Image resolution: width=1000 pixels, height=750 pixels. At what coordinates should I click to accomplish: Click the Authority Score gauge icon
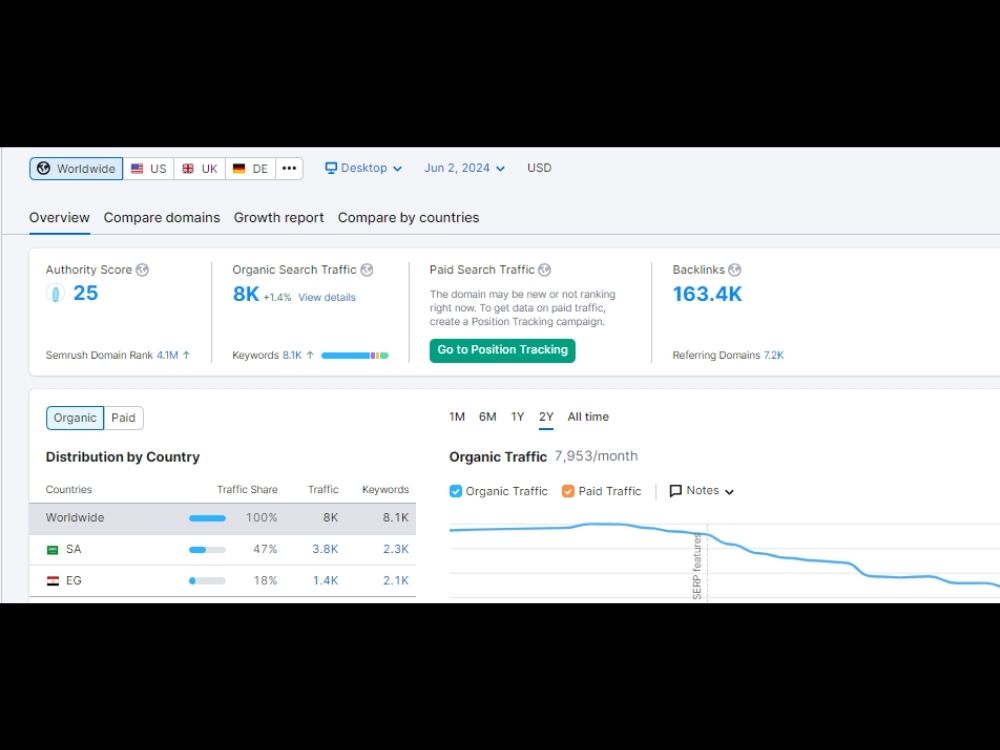point(55,293)
